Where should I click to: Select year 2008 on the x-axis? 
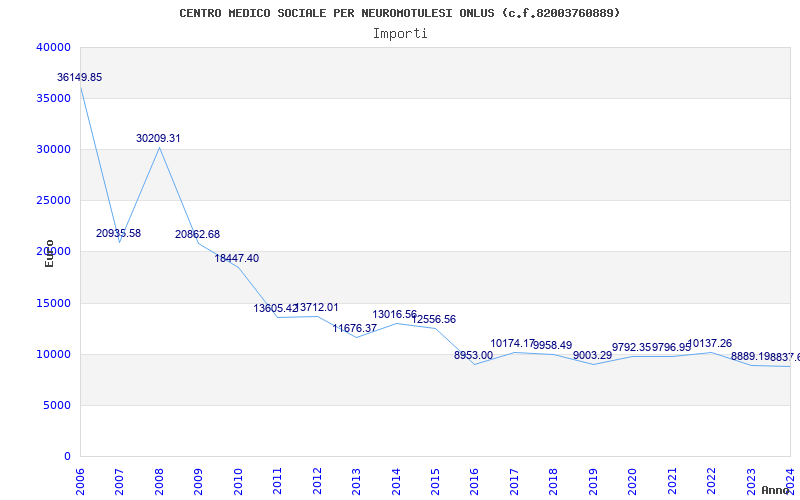(159, 480)
